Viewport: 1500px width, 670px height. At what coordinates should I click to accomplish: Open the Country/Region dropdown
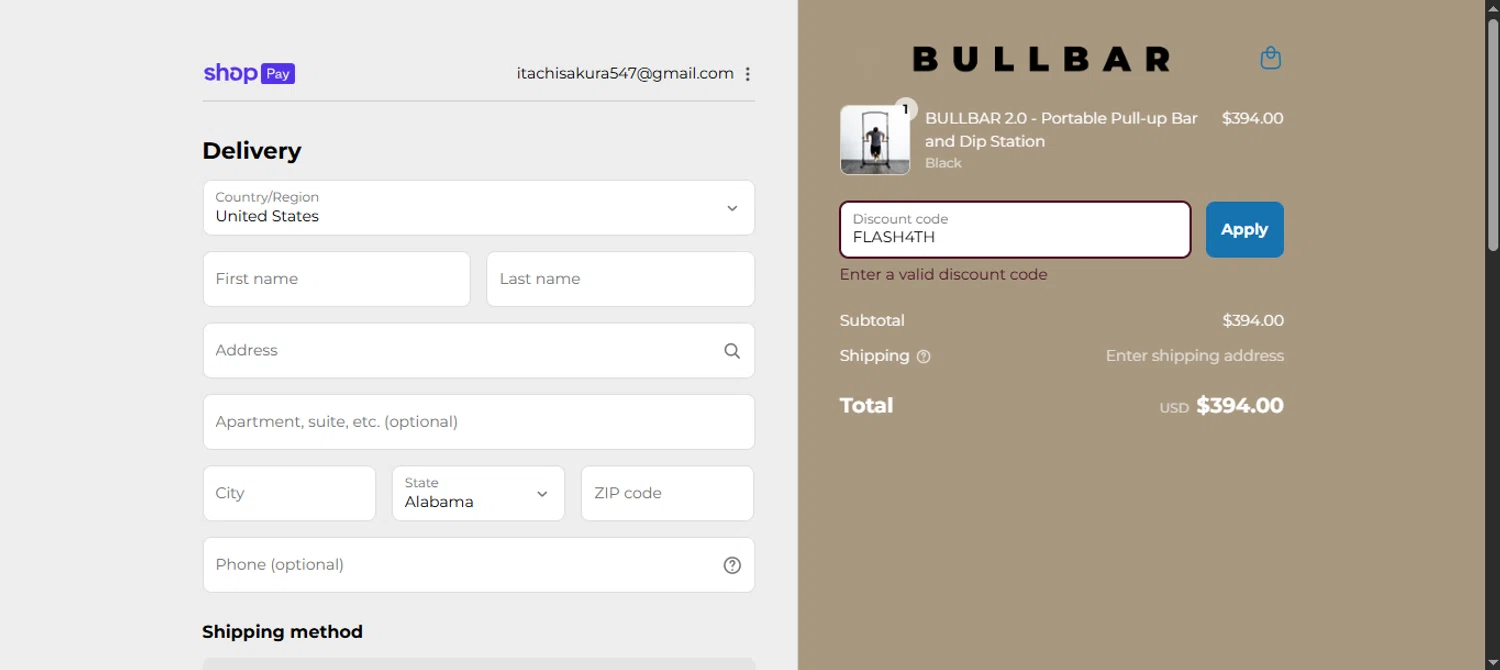click(x=479, y=208)
